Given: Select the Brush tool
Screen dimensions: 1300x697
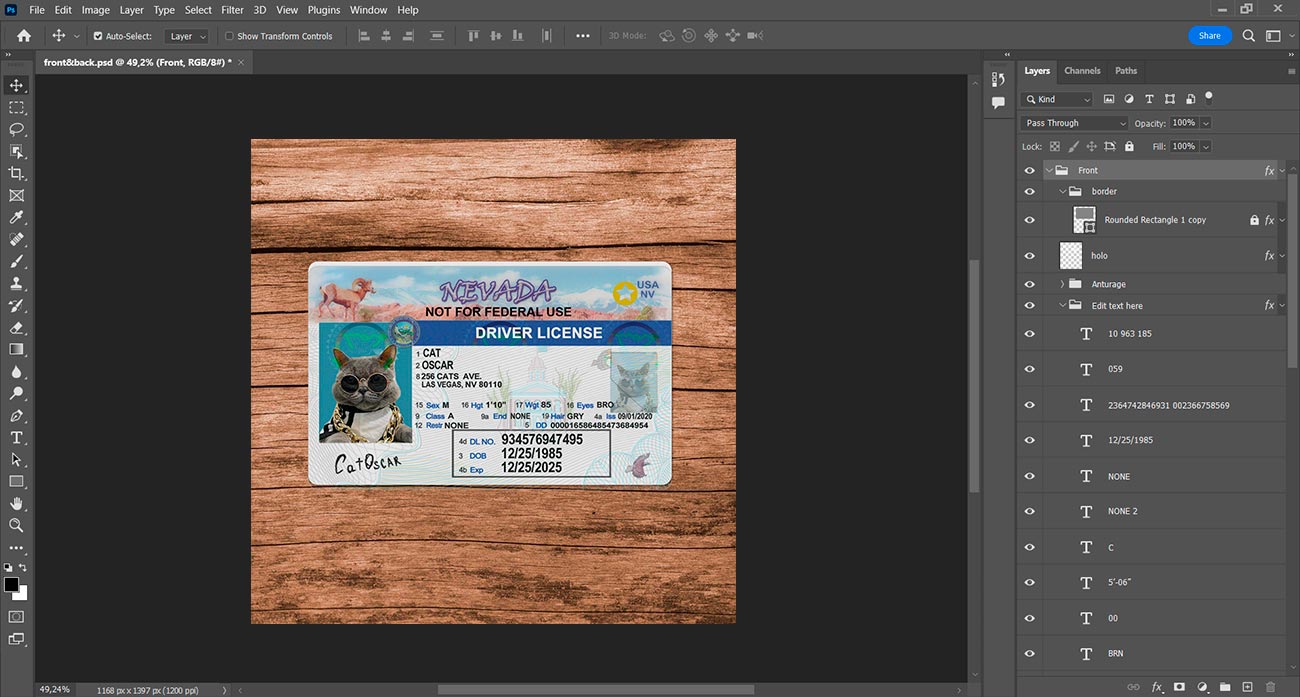Looking at the screenshot, I should pos(16,262).
